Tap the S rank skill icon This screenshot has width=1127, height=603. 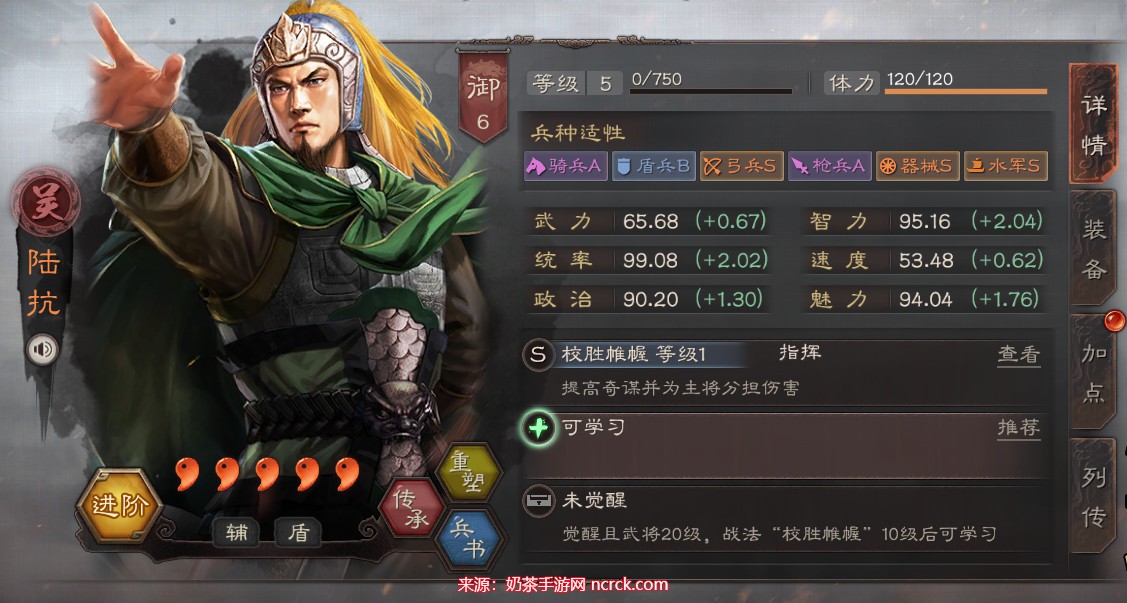[538, 354]
